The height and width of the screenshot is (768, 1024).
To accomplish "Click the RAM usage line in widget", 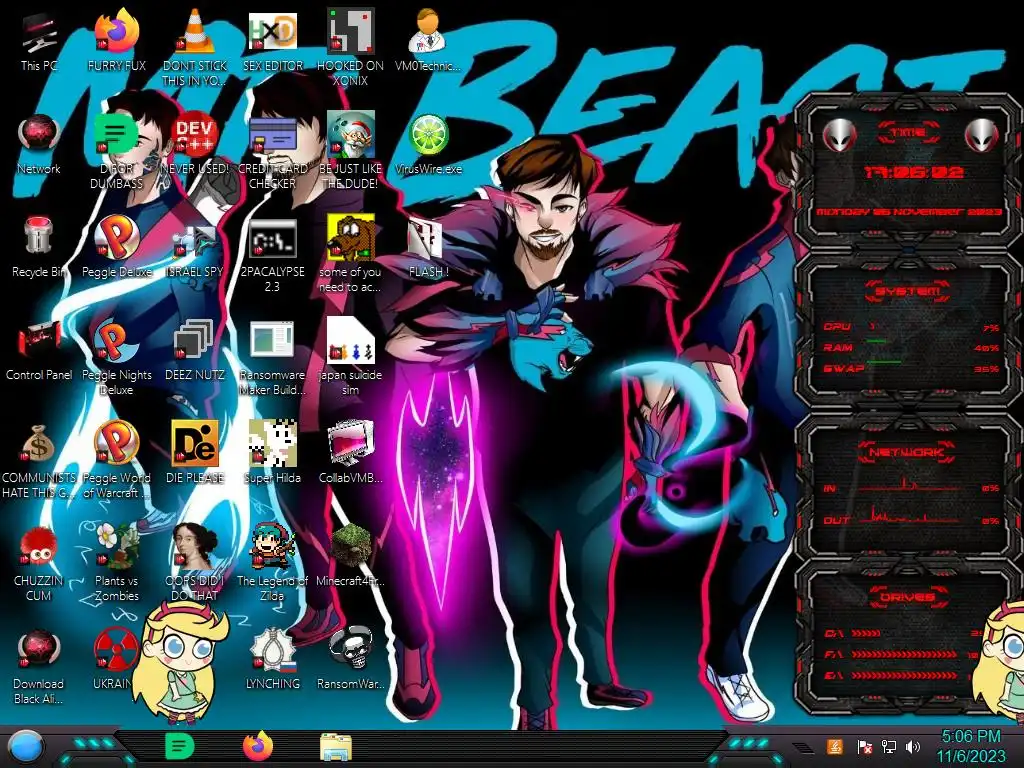I will pyautogui.click(x=911, y=347).
